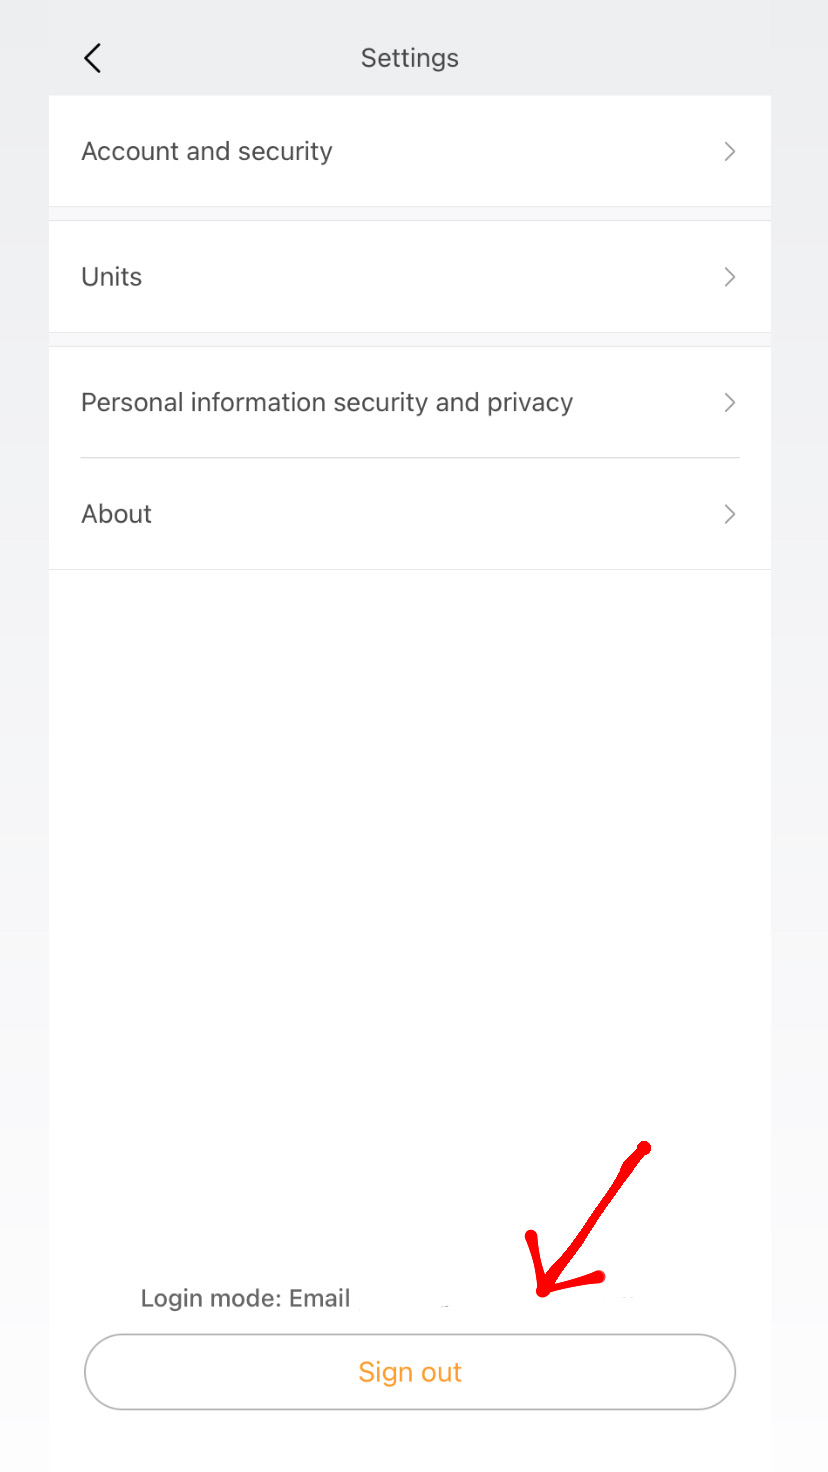Open the Units settings entry
828x1472 pixels.
coord(410,277)
